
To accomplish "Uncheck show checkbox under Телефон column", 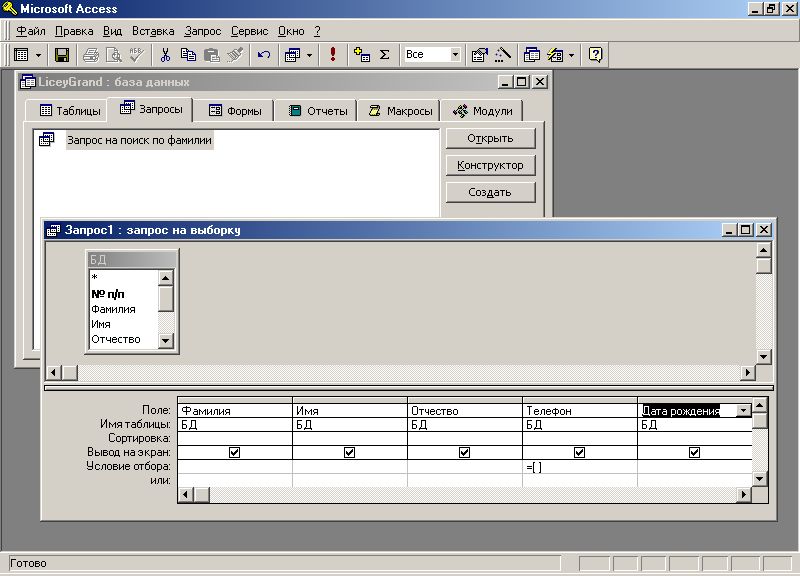I will coord(580,453).
